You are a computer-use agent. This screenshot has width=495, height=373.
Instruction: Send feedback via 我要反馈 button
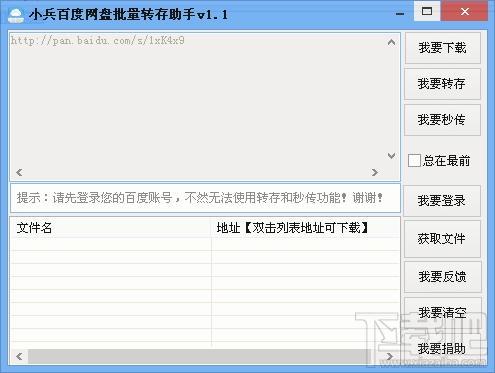click(442, 277)
